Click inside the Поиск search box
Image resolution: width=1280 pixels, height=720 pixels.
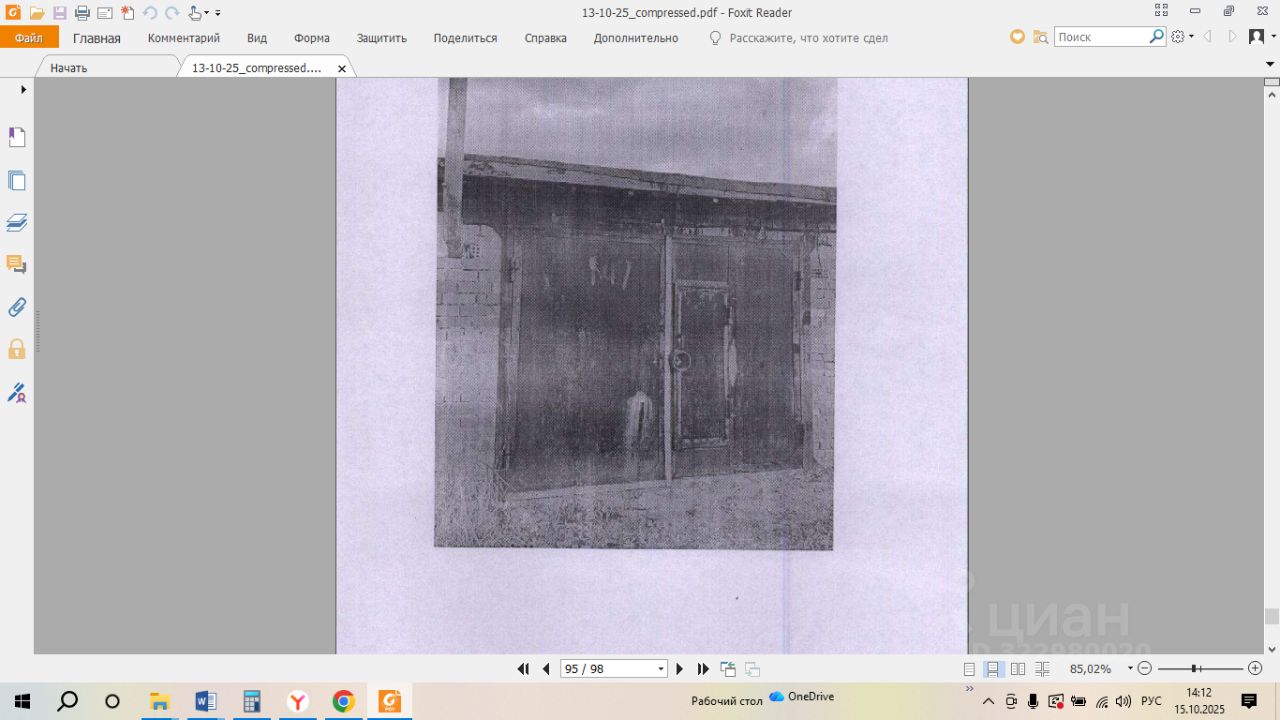click(x=1101, y=37)
